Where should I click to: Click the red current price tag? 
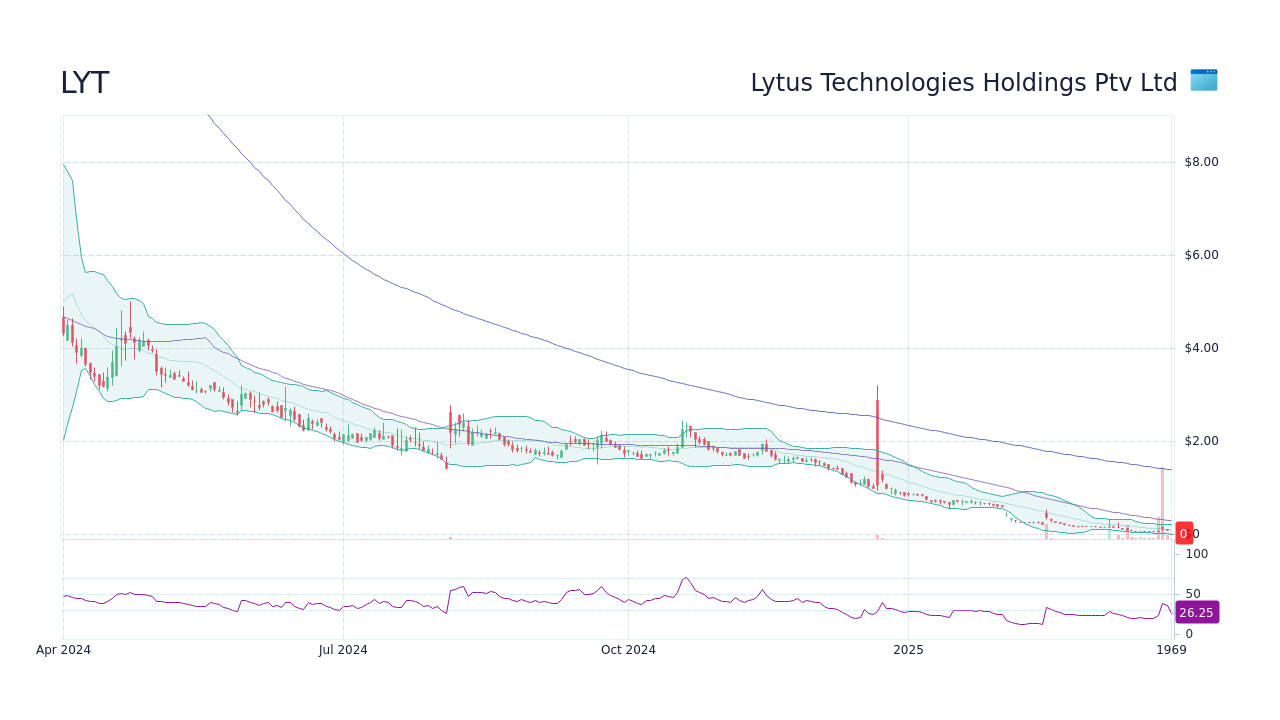pyautogui.click(x=1184, y=533)
